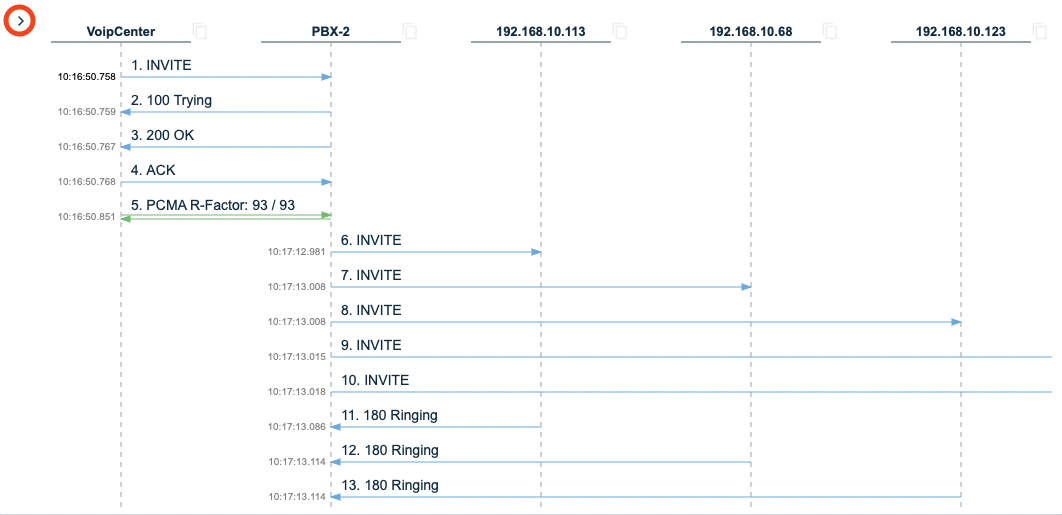Click timestamp 10:16:50.759
This screenshot has width=1062, height=515.
pyautogui.click(x=87, y=112)
